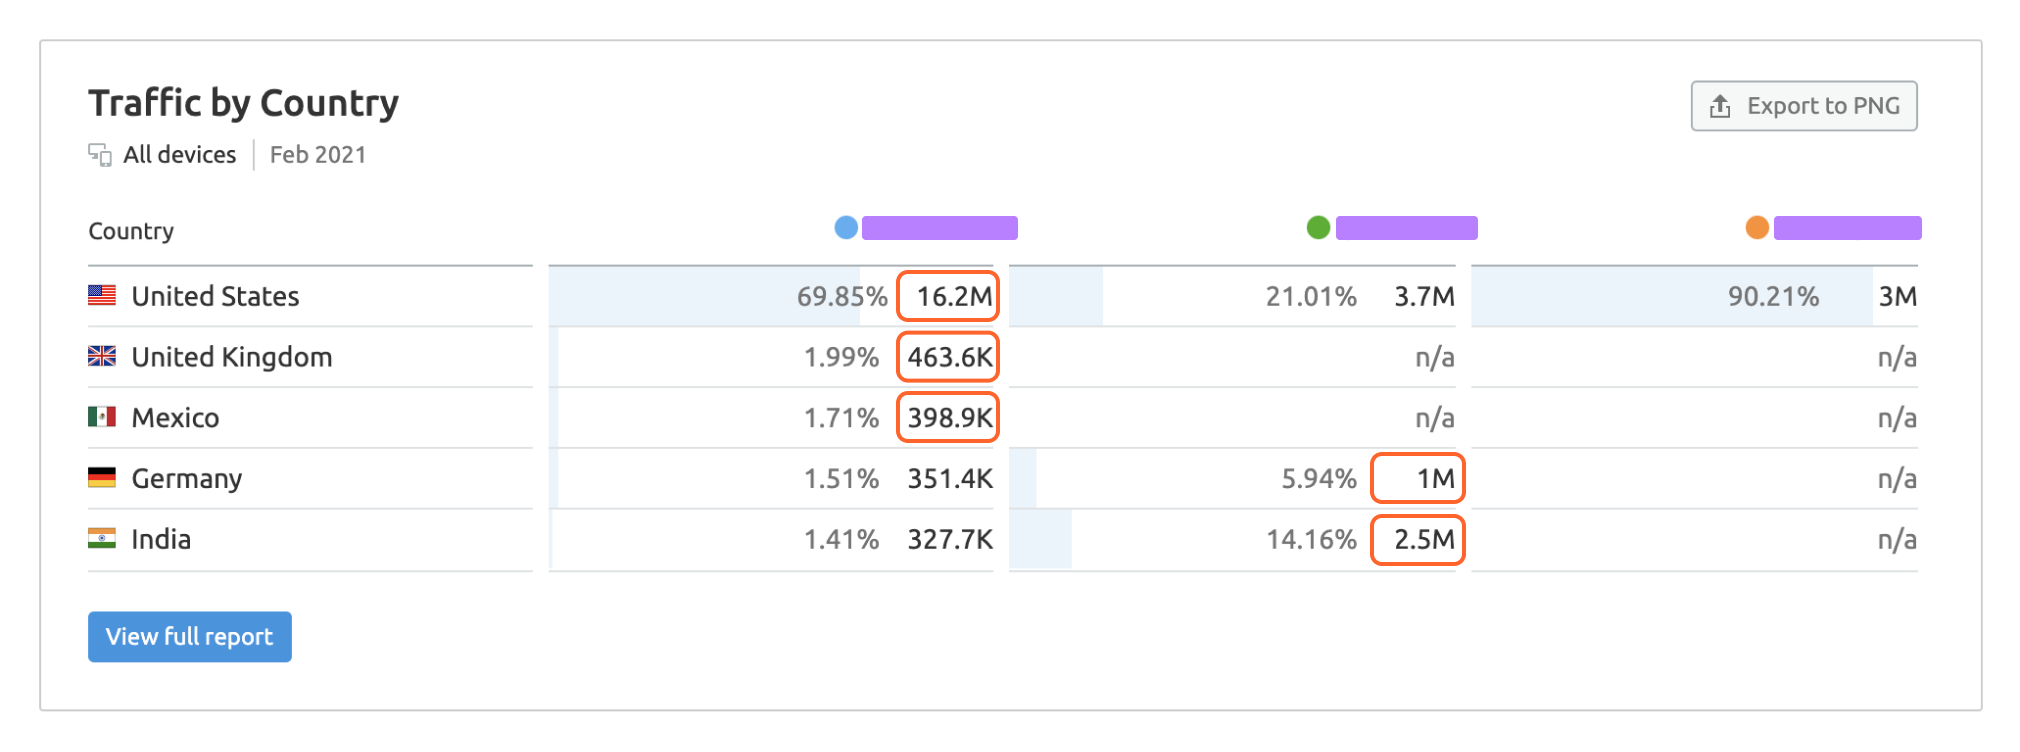The width and height of the screenshot is (2020, 752).
Task: Click the 398.9K Mexico traffic value
Action: tap(949, 417)
